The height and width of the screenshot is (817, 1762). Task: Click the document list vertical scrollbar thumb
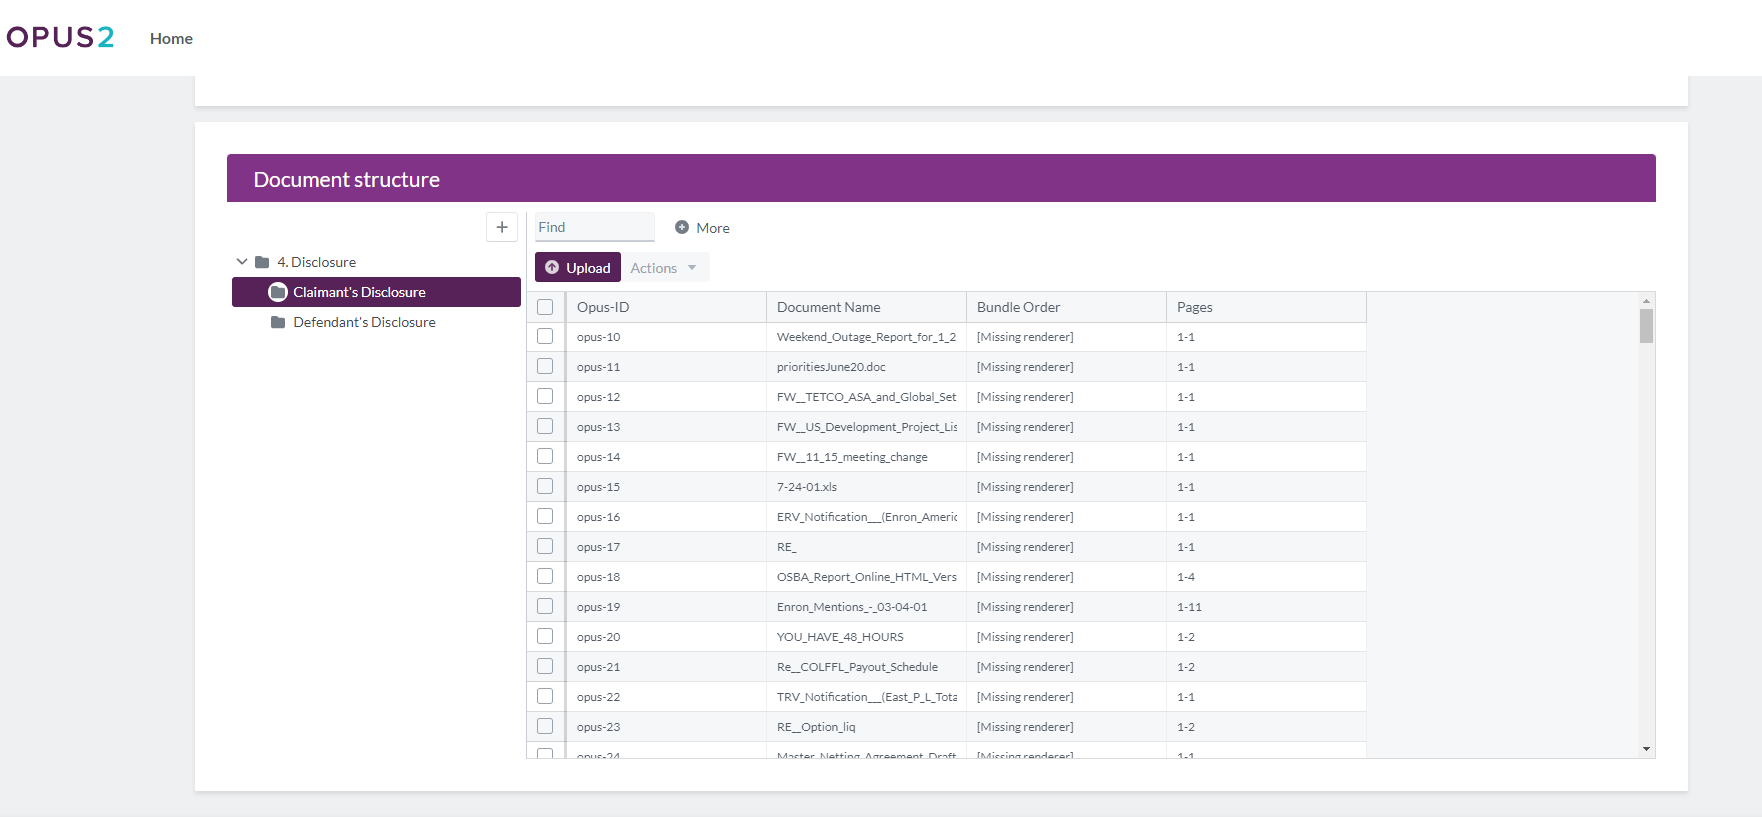(1646, 326)
